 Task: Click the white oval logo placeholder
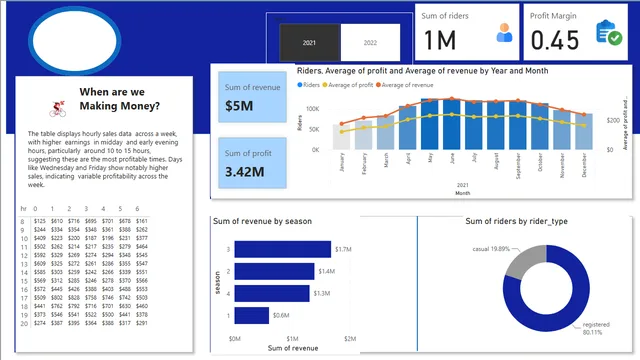click(x=75, y=41)
